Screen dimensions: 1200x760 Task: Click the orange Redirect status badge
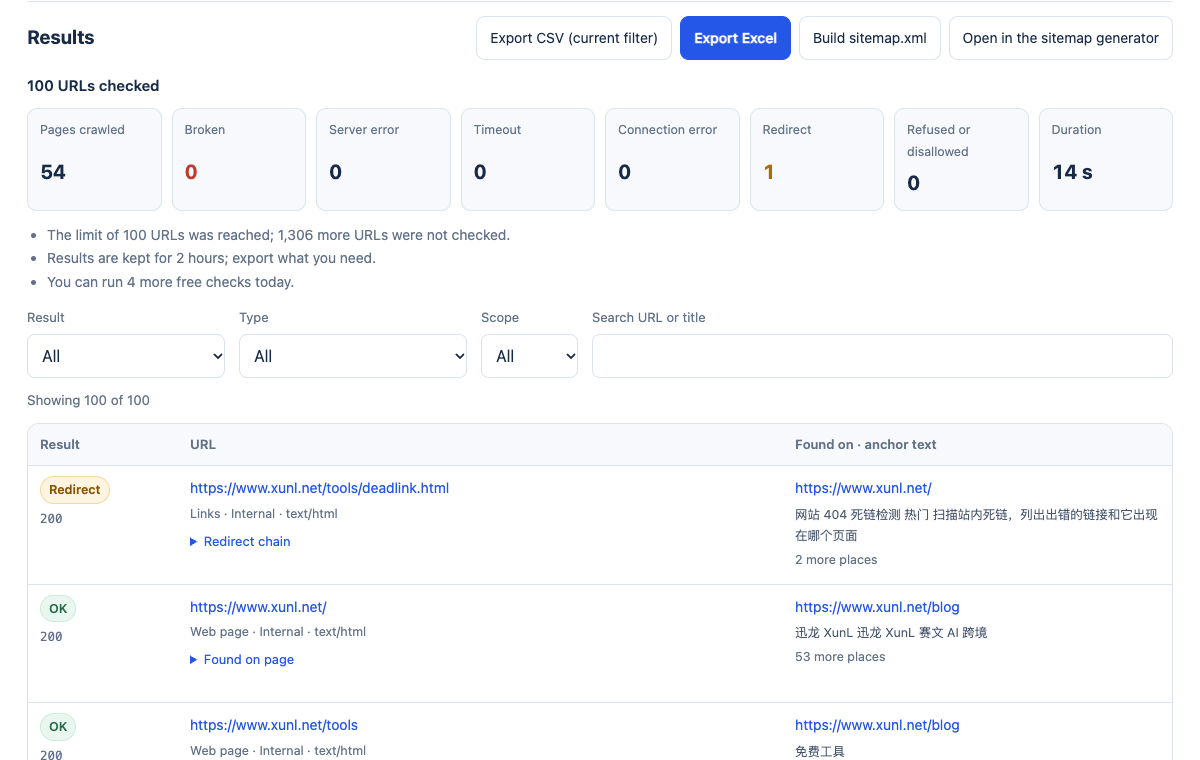75,490
